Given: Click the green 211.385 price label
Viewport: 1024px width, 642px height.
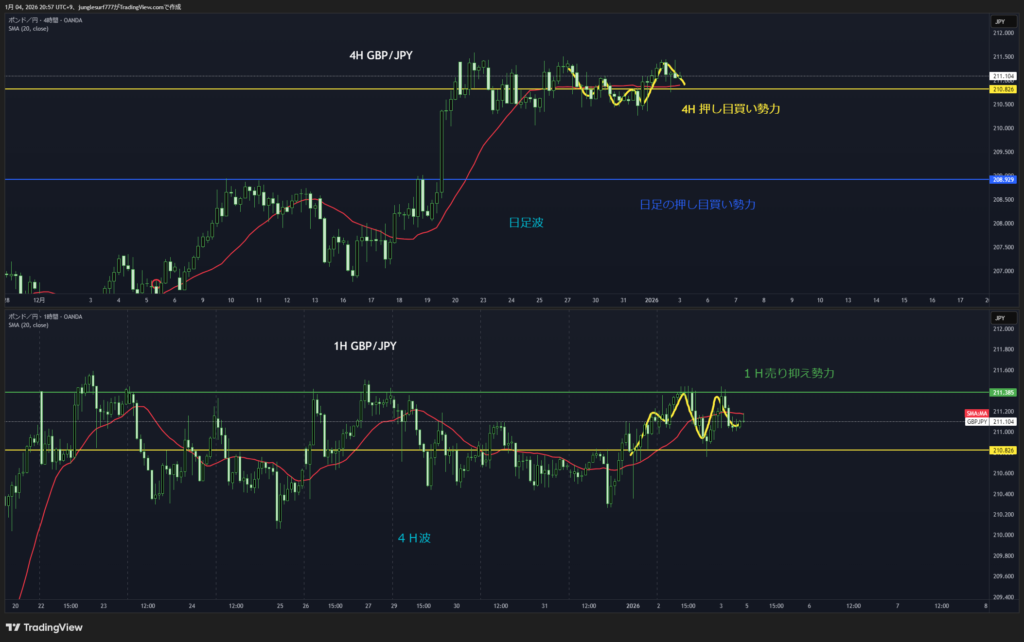Looking at the screenshot, I should (1002, 392).
